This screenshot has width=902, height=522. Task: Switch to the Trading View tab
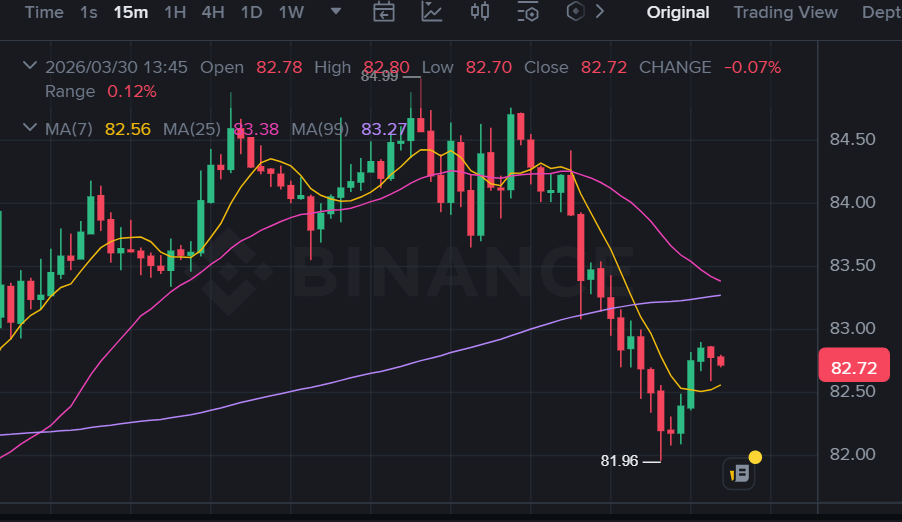[785, 12]
